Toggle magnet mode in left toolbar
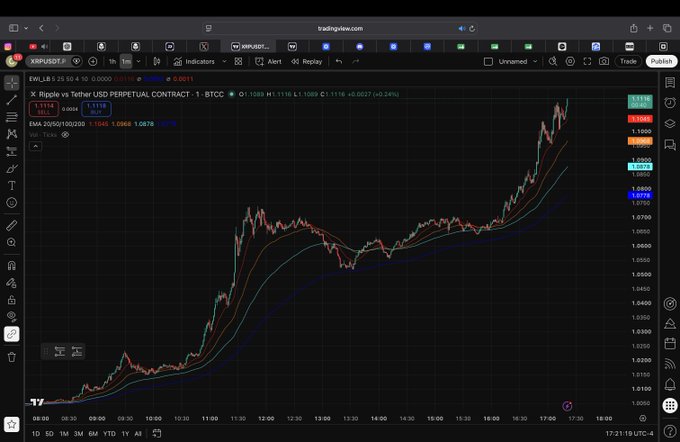This screenshot has width=680, height=442. (x=12, y=265)
